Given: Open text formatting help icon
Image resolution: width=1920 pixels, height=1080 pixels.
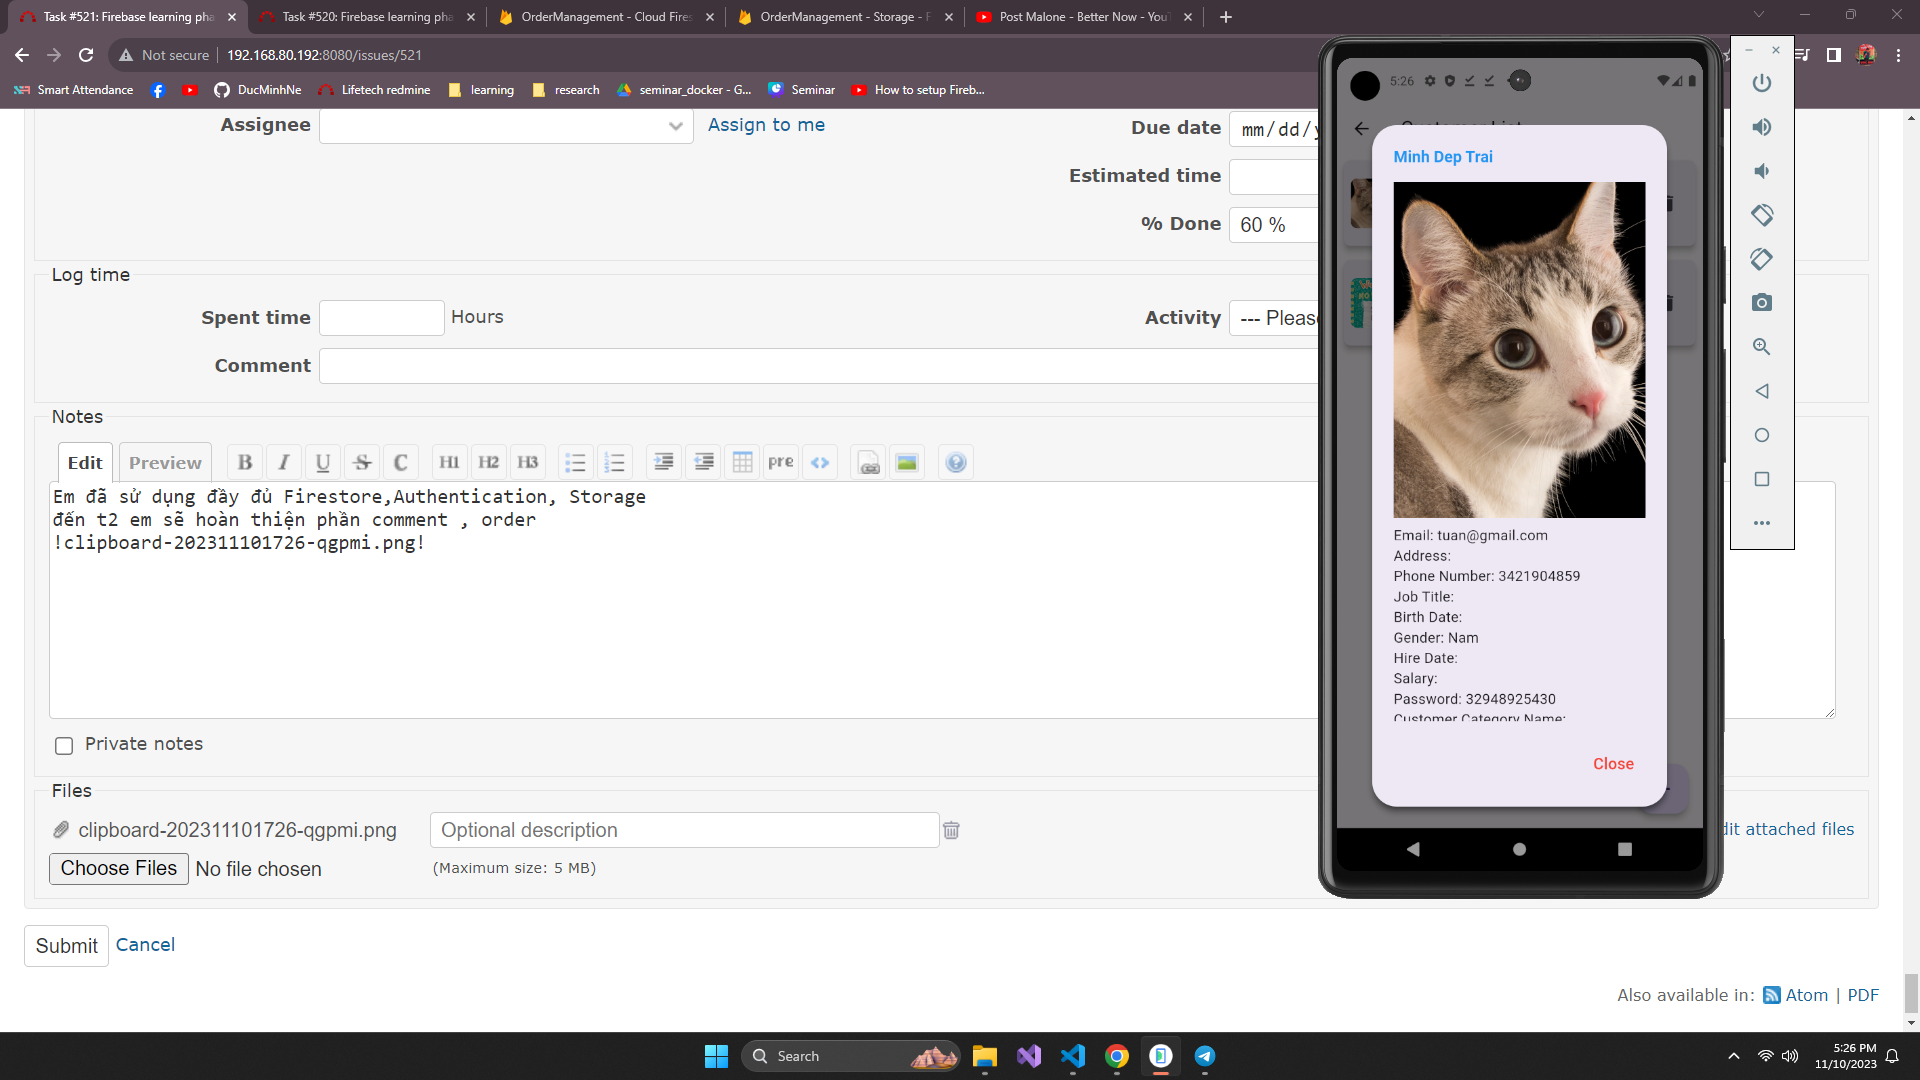Looking at the screenshot, I should (956, 462).
